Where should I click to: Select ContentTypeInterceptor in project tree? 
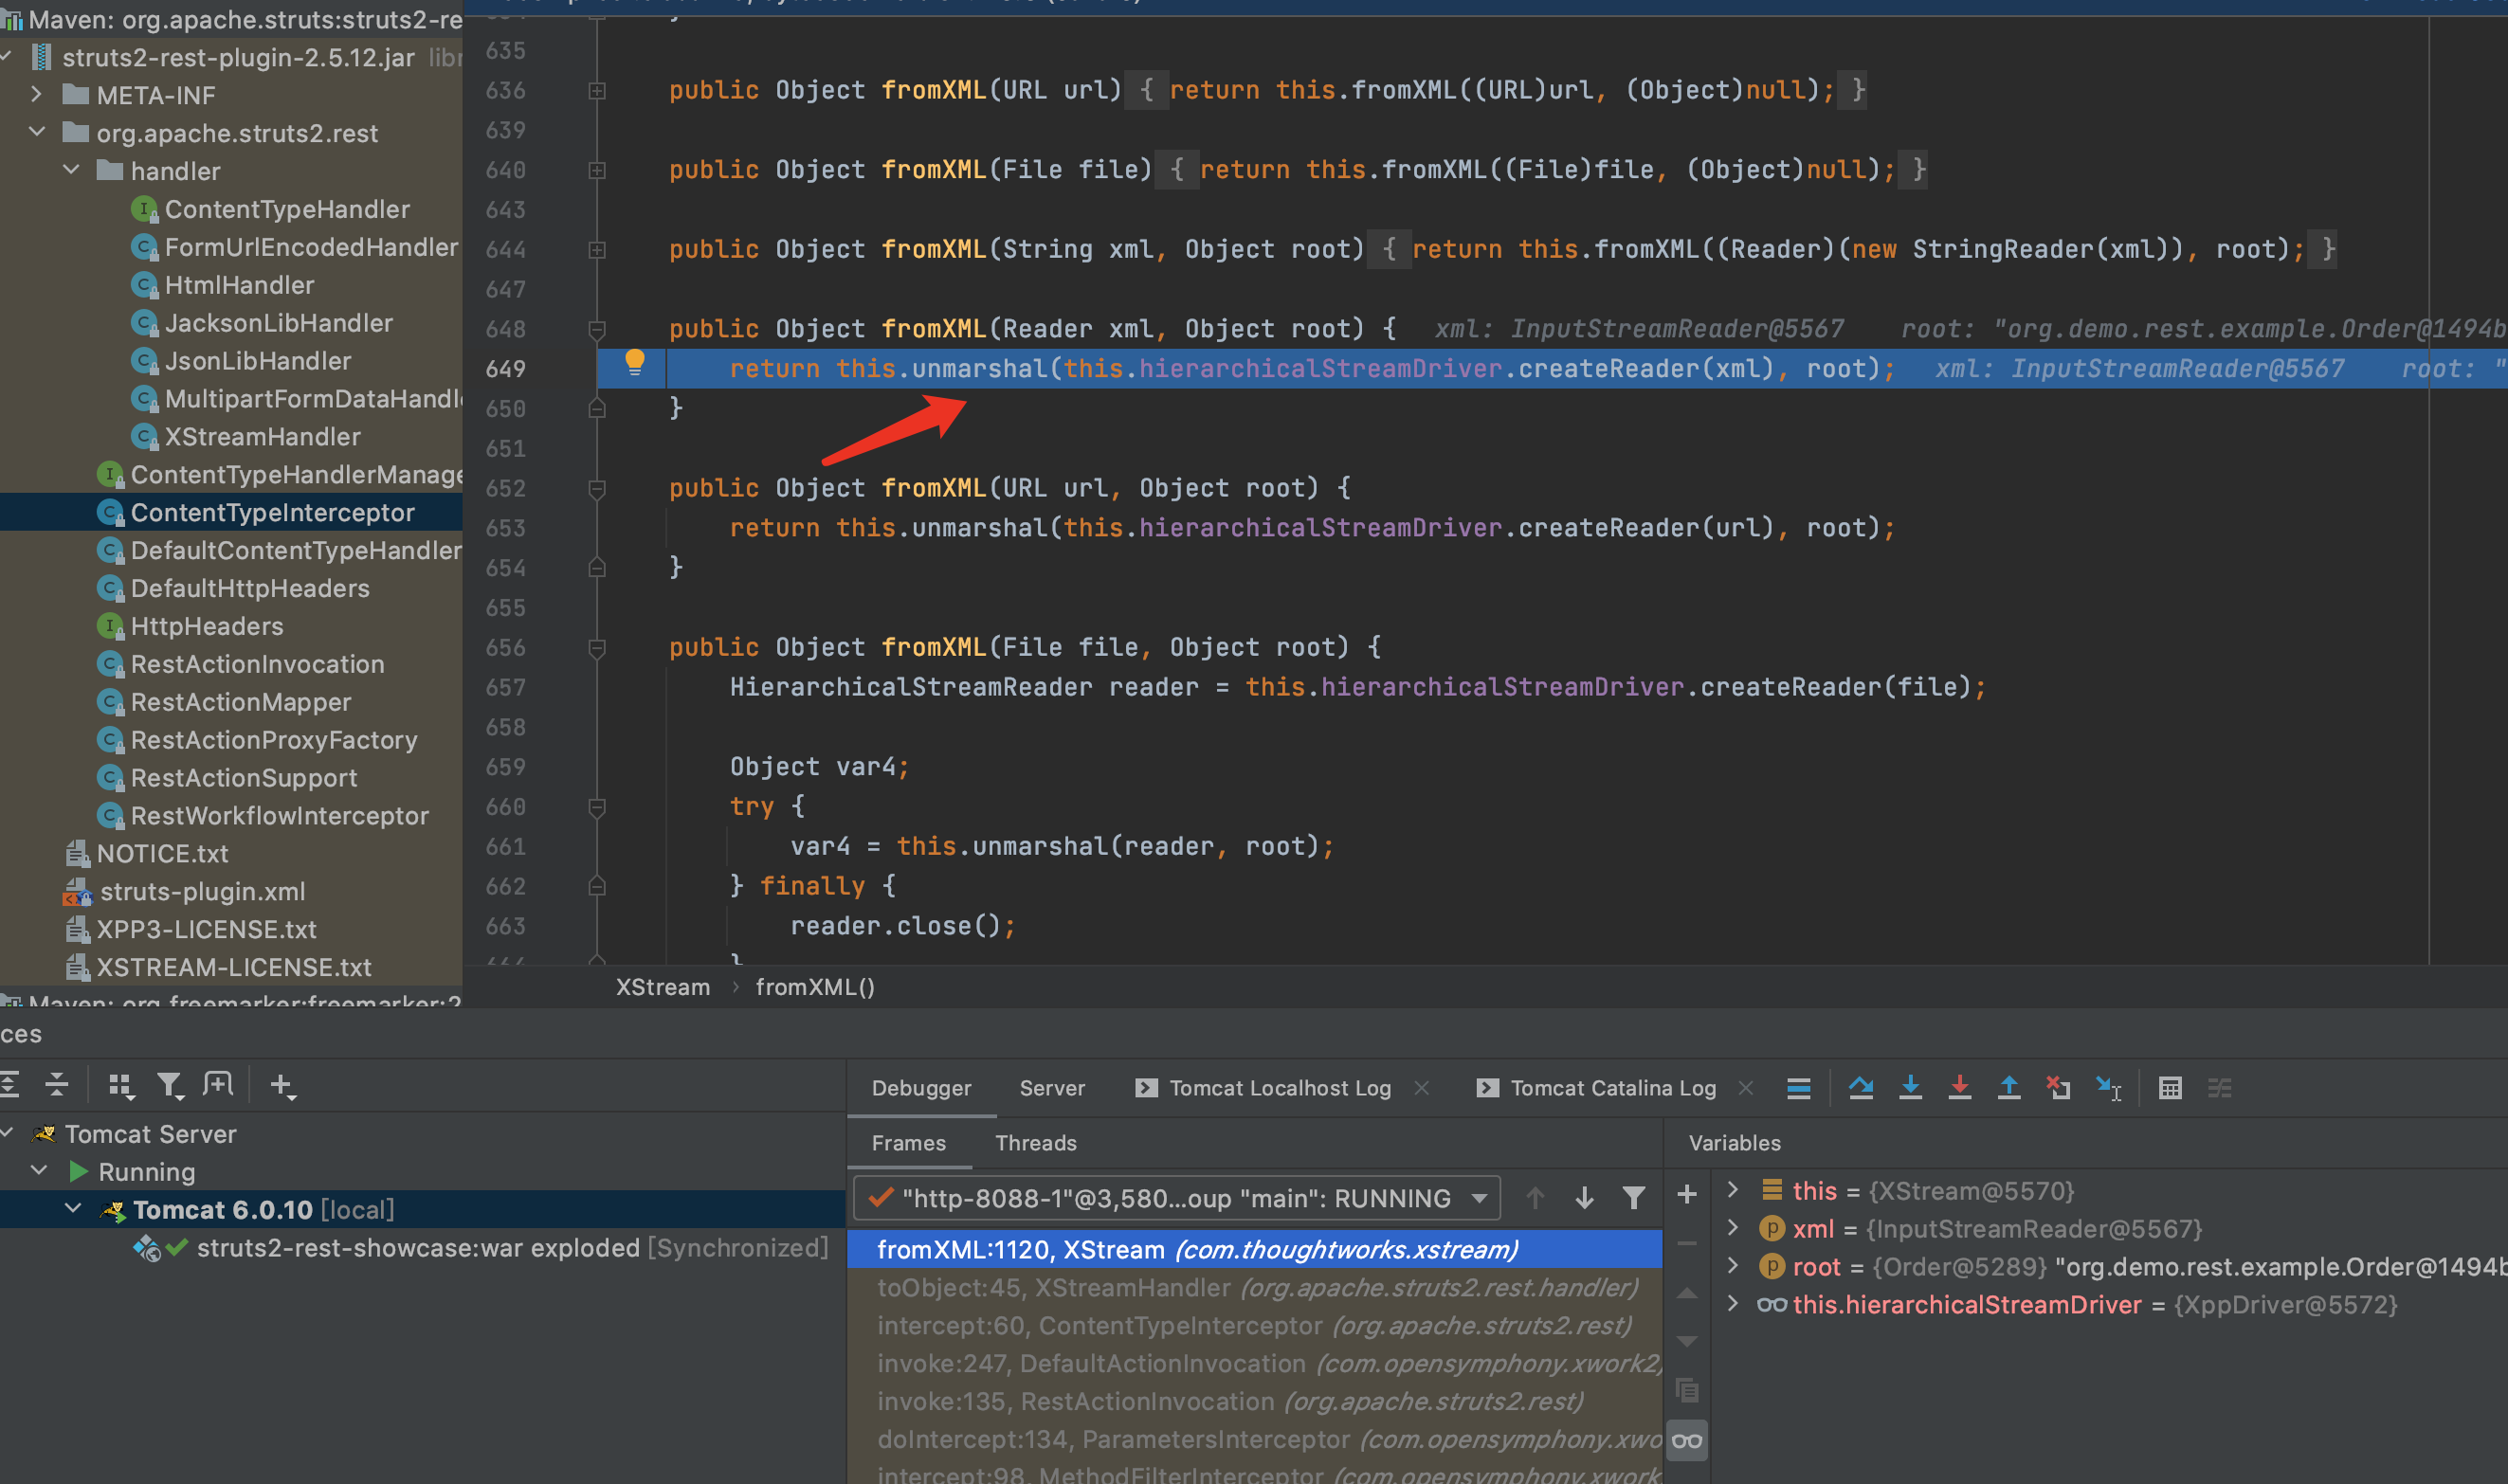point(272,513)
